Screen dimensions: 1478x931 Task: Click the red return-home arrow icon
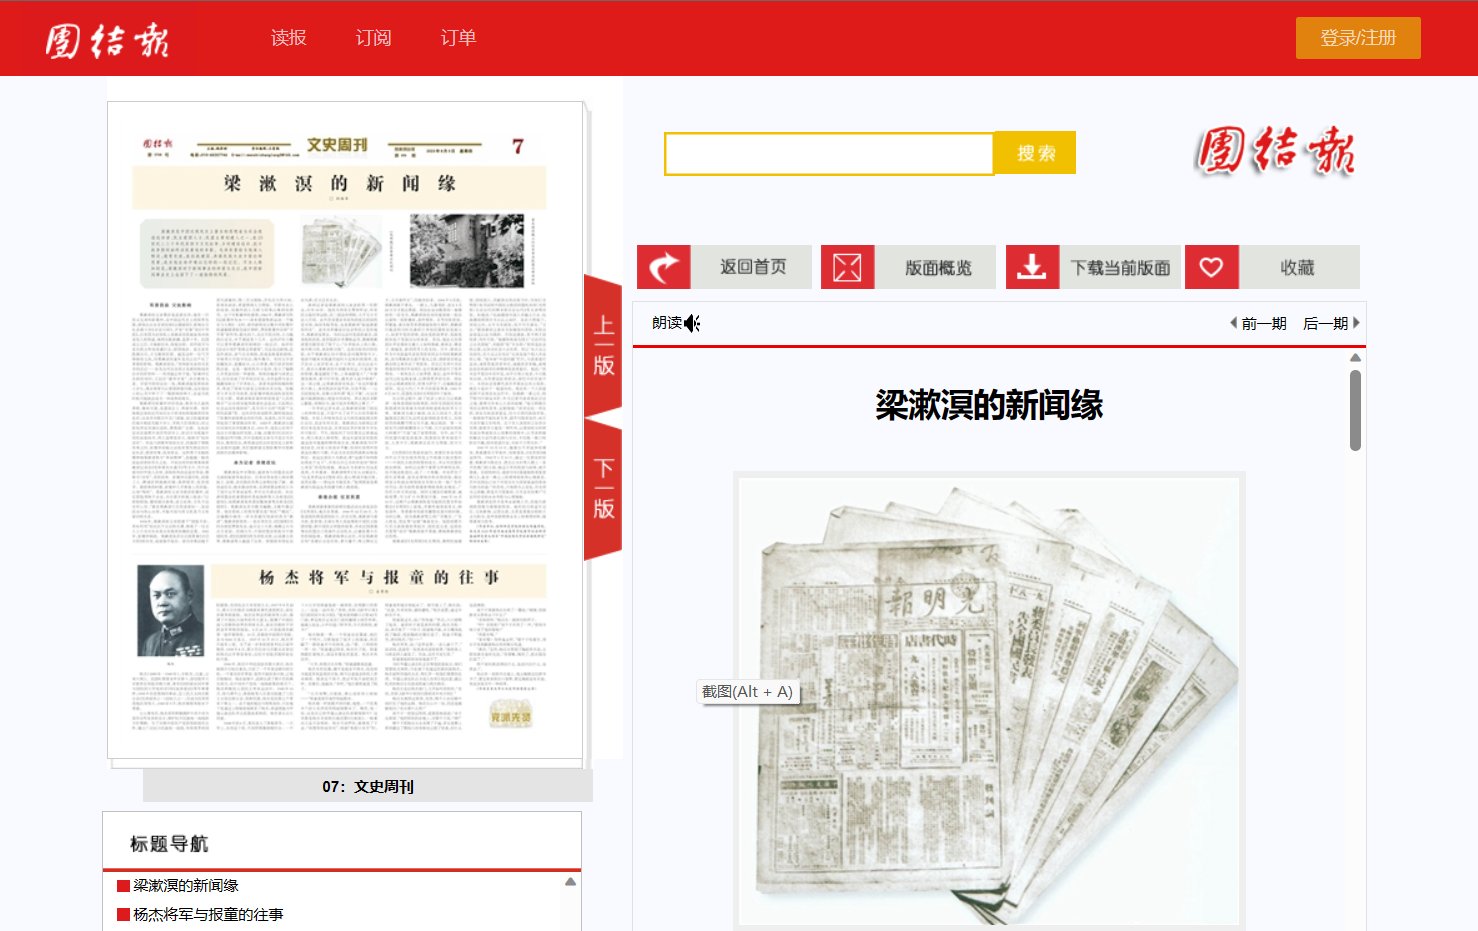coord(663,267)
